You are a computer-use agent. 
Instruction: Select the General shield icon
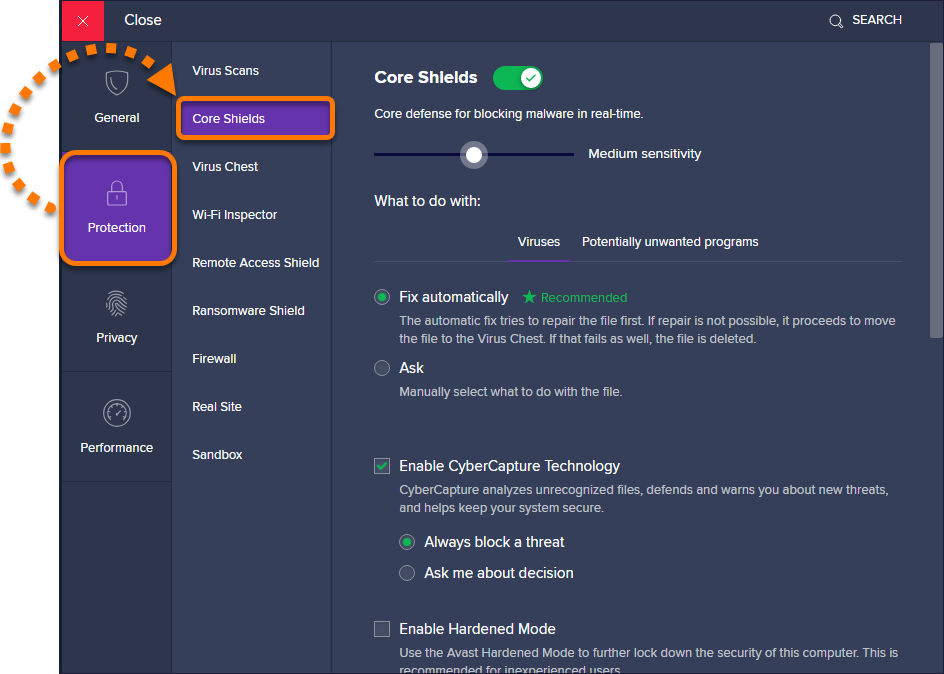pos(116,84)
